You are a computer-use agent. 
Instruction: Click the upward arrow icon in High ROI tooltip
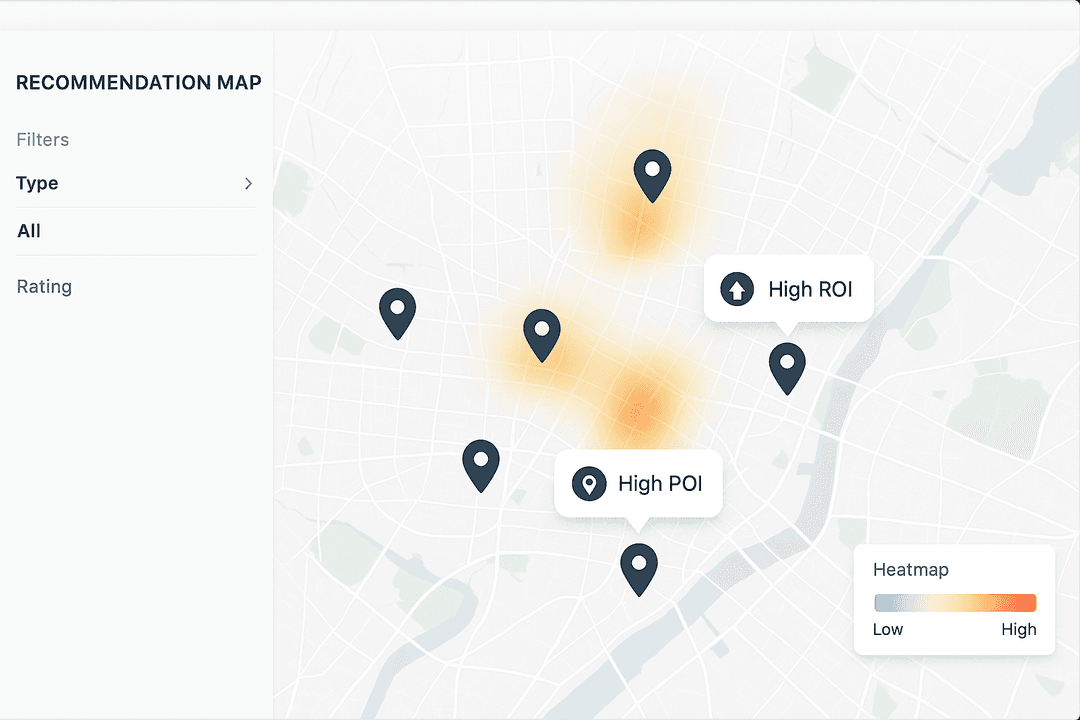pos(737,289)
